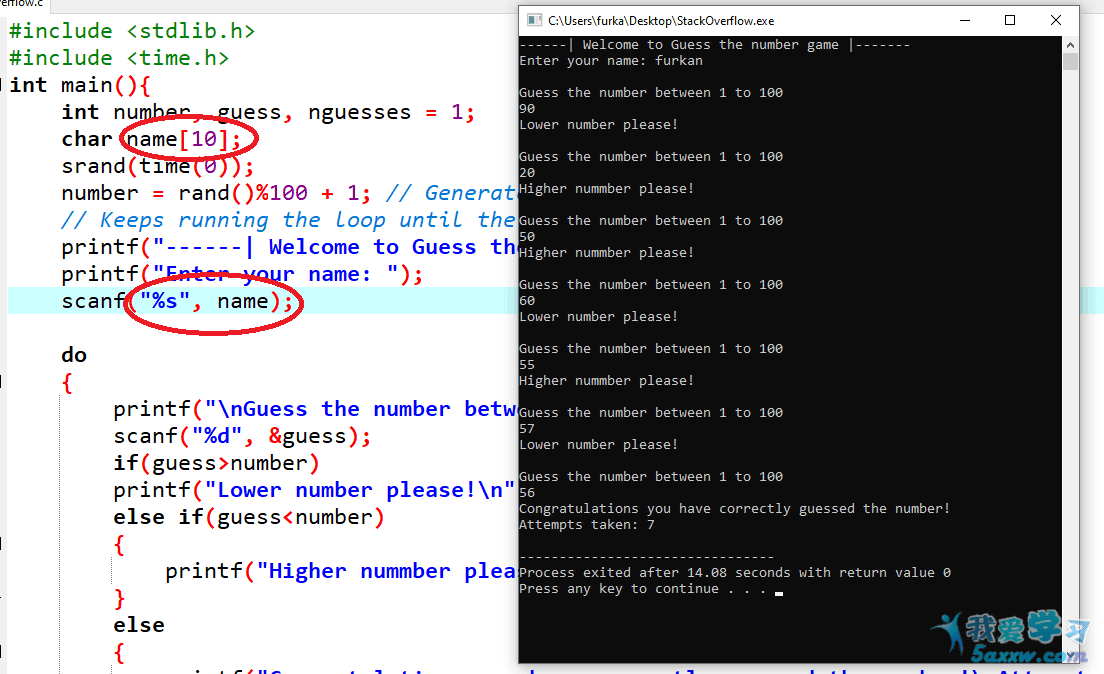Viewport: 1104px width, 674px height.
Task: Click the 'number = rand()%100 + 1;' line
Action: click(215, 193)
